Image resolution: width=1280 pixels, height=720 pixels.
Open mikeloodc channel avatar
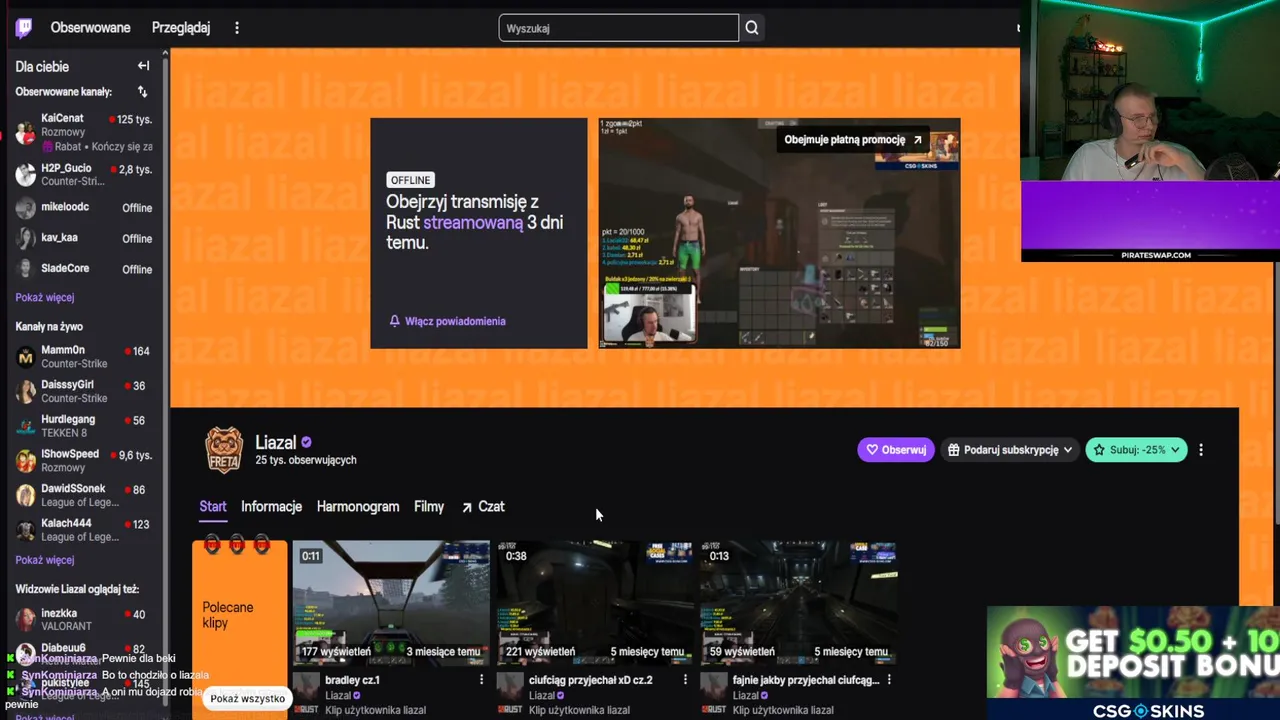[26, 208]
